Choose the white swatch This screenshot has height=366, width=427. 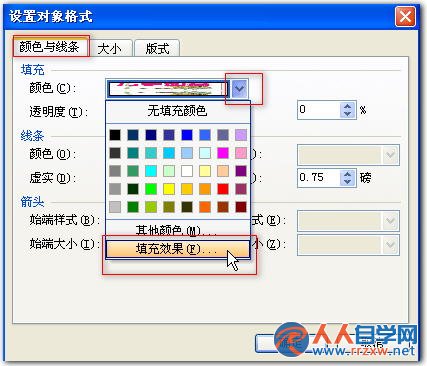[187, 171]
